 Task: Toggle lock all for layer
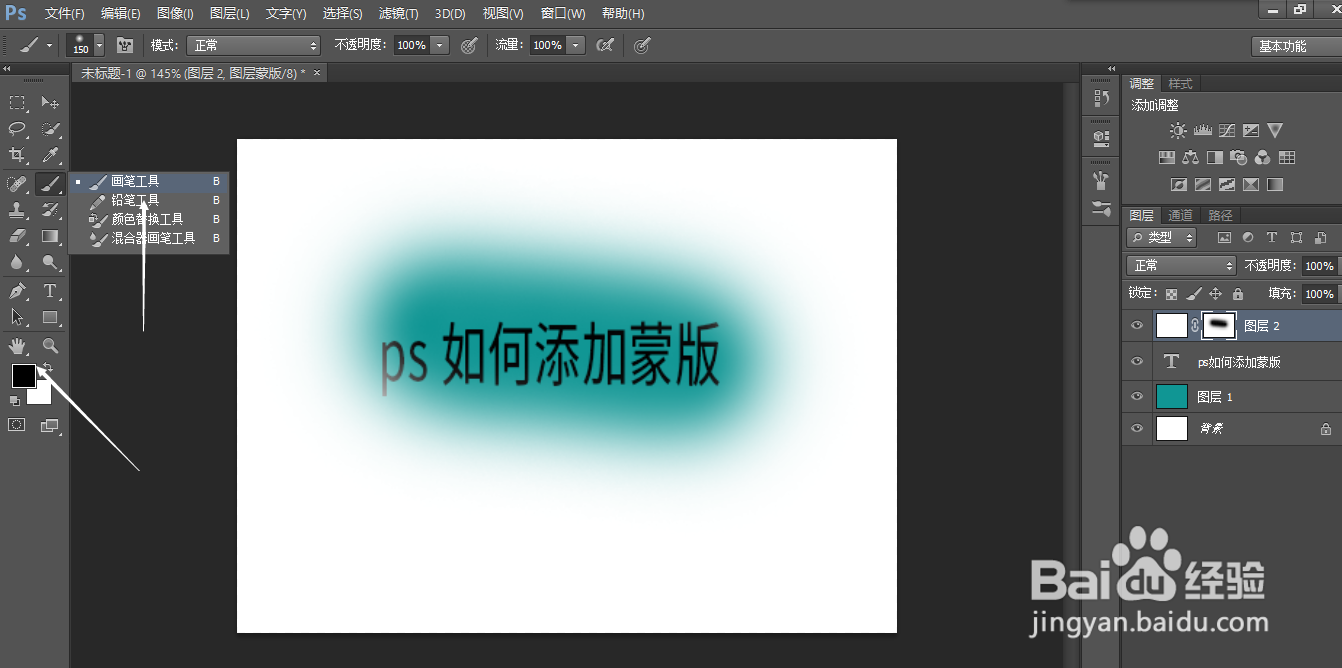pyautogui.click(x=1238, y=294)
